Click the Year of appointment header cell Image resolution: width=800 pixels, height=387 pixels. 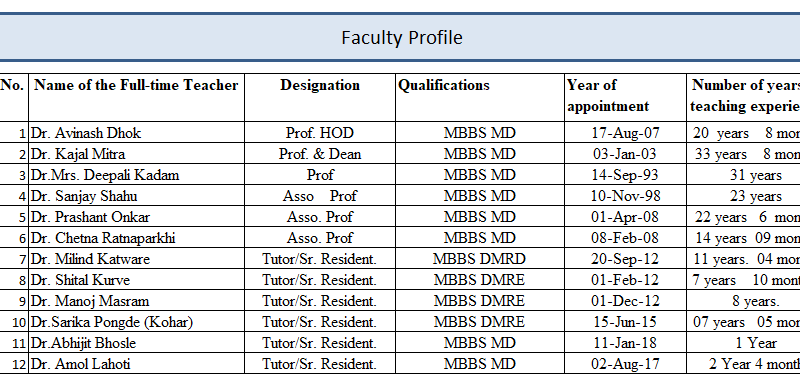[x=626, y=97]
